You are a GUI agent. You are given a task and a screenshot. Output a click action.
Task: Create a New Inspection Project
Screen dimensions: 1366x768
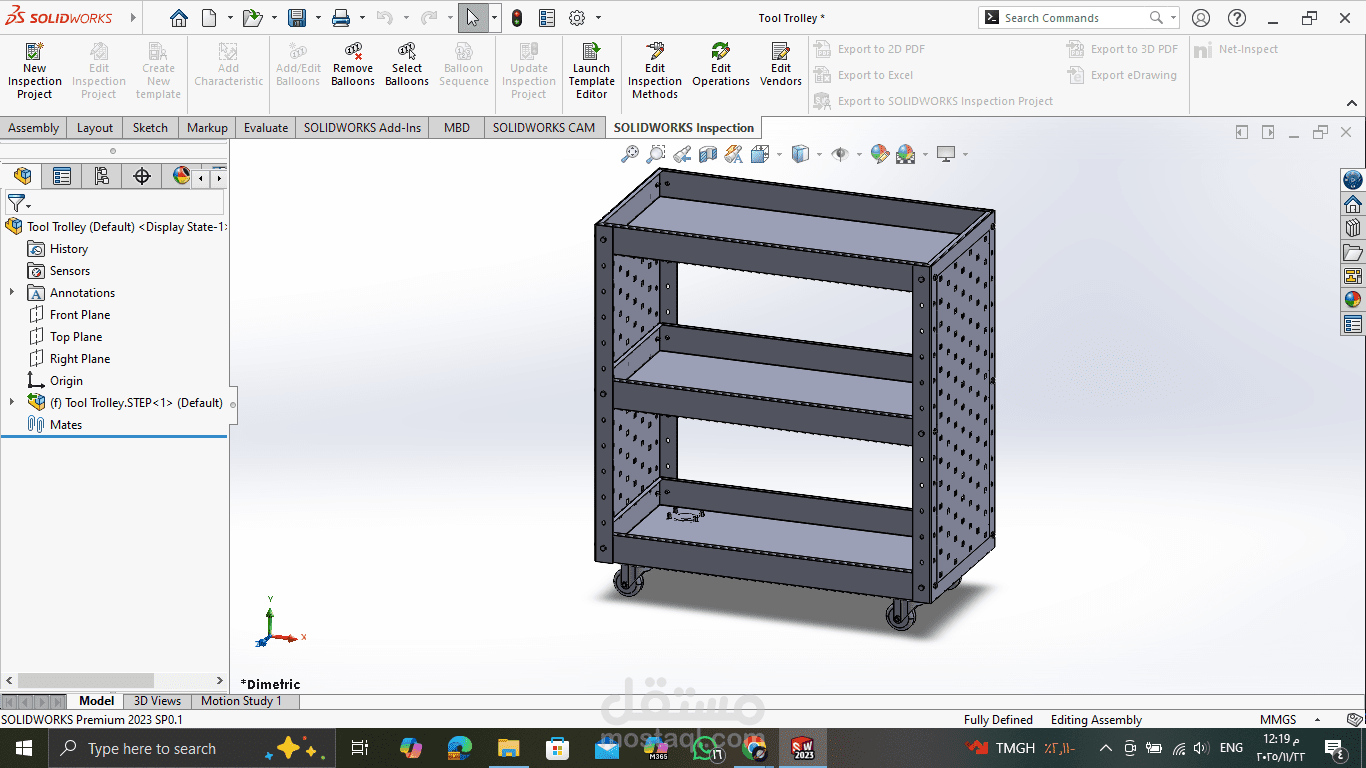(34, 68)
